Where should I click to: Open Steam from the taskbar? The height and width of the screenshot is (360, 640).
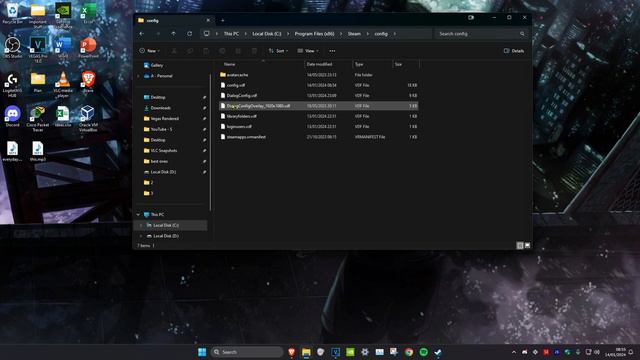tap(438, 352)
